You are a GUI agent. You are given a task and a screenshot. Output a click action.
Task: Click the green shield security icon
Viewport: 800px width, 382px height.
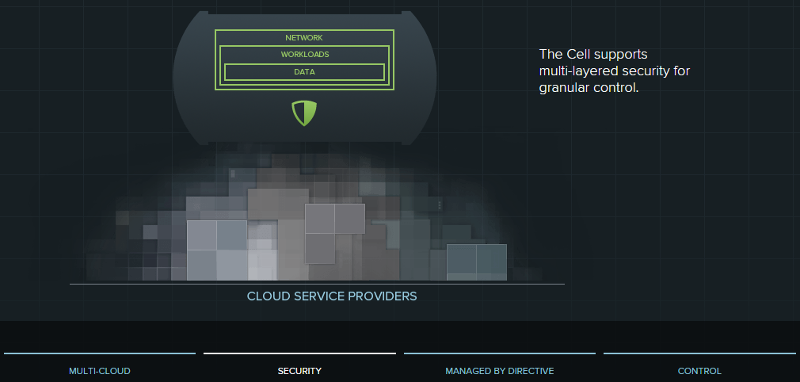tap(304, 113)
